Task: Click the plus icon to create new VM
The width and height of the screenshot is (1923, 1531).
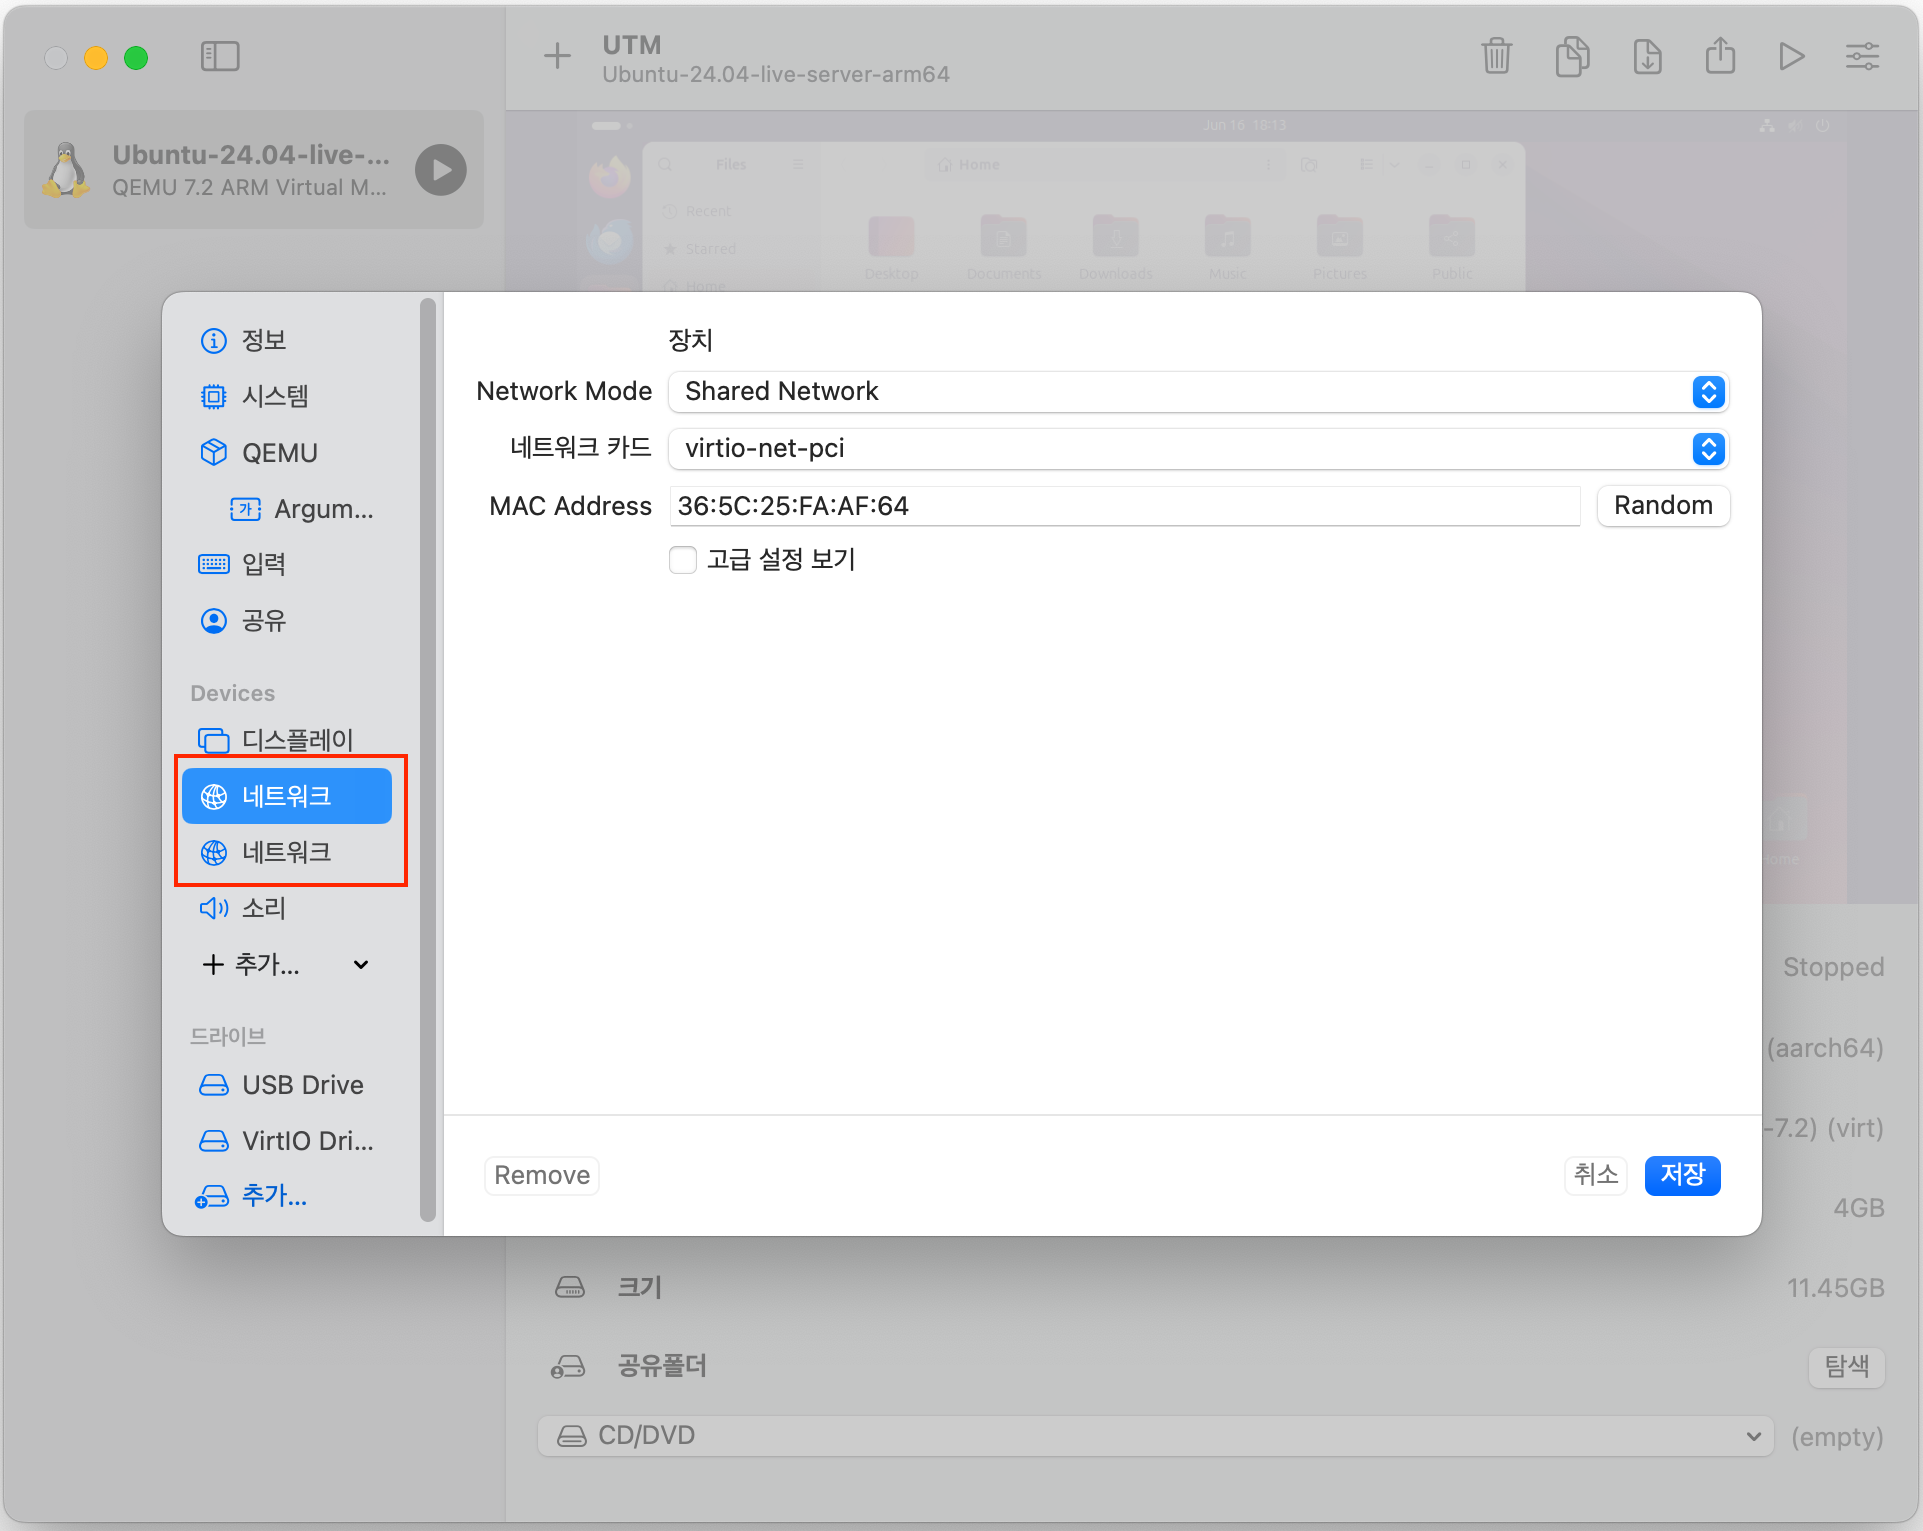Action: [x=557, y=57]
